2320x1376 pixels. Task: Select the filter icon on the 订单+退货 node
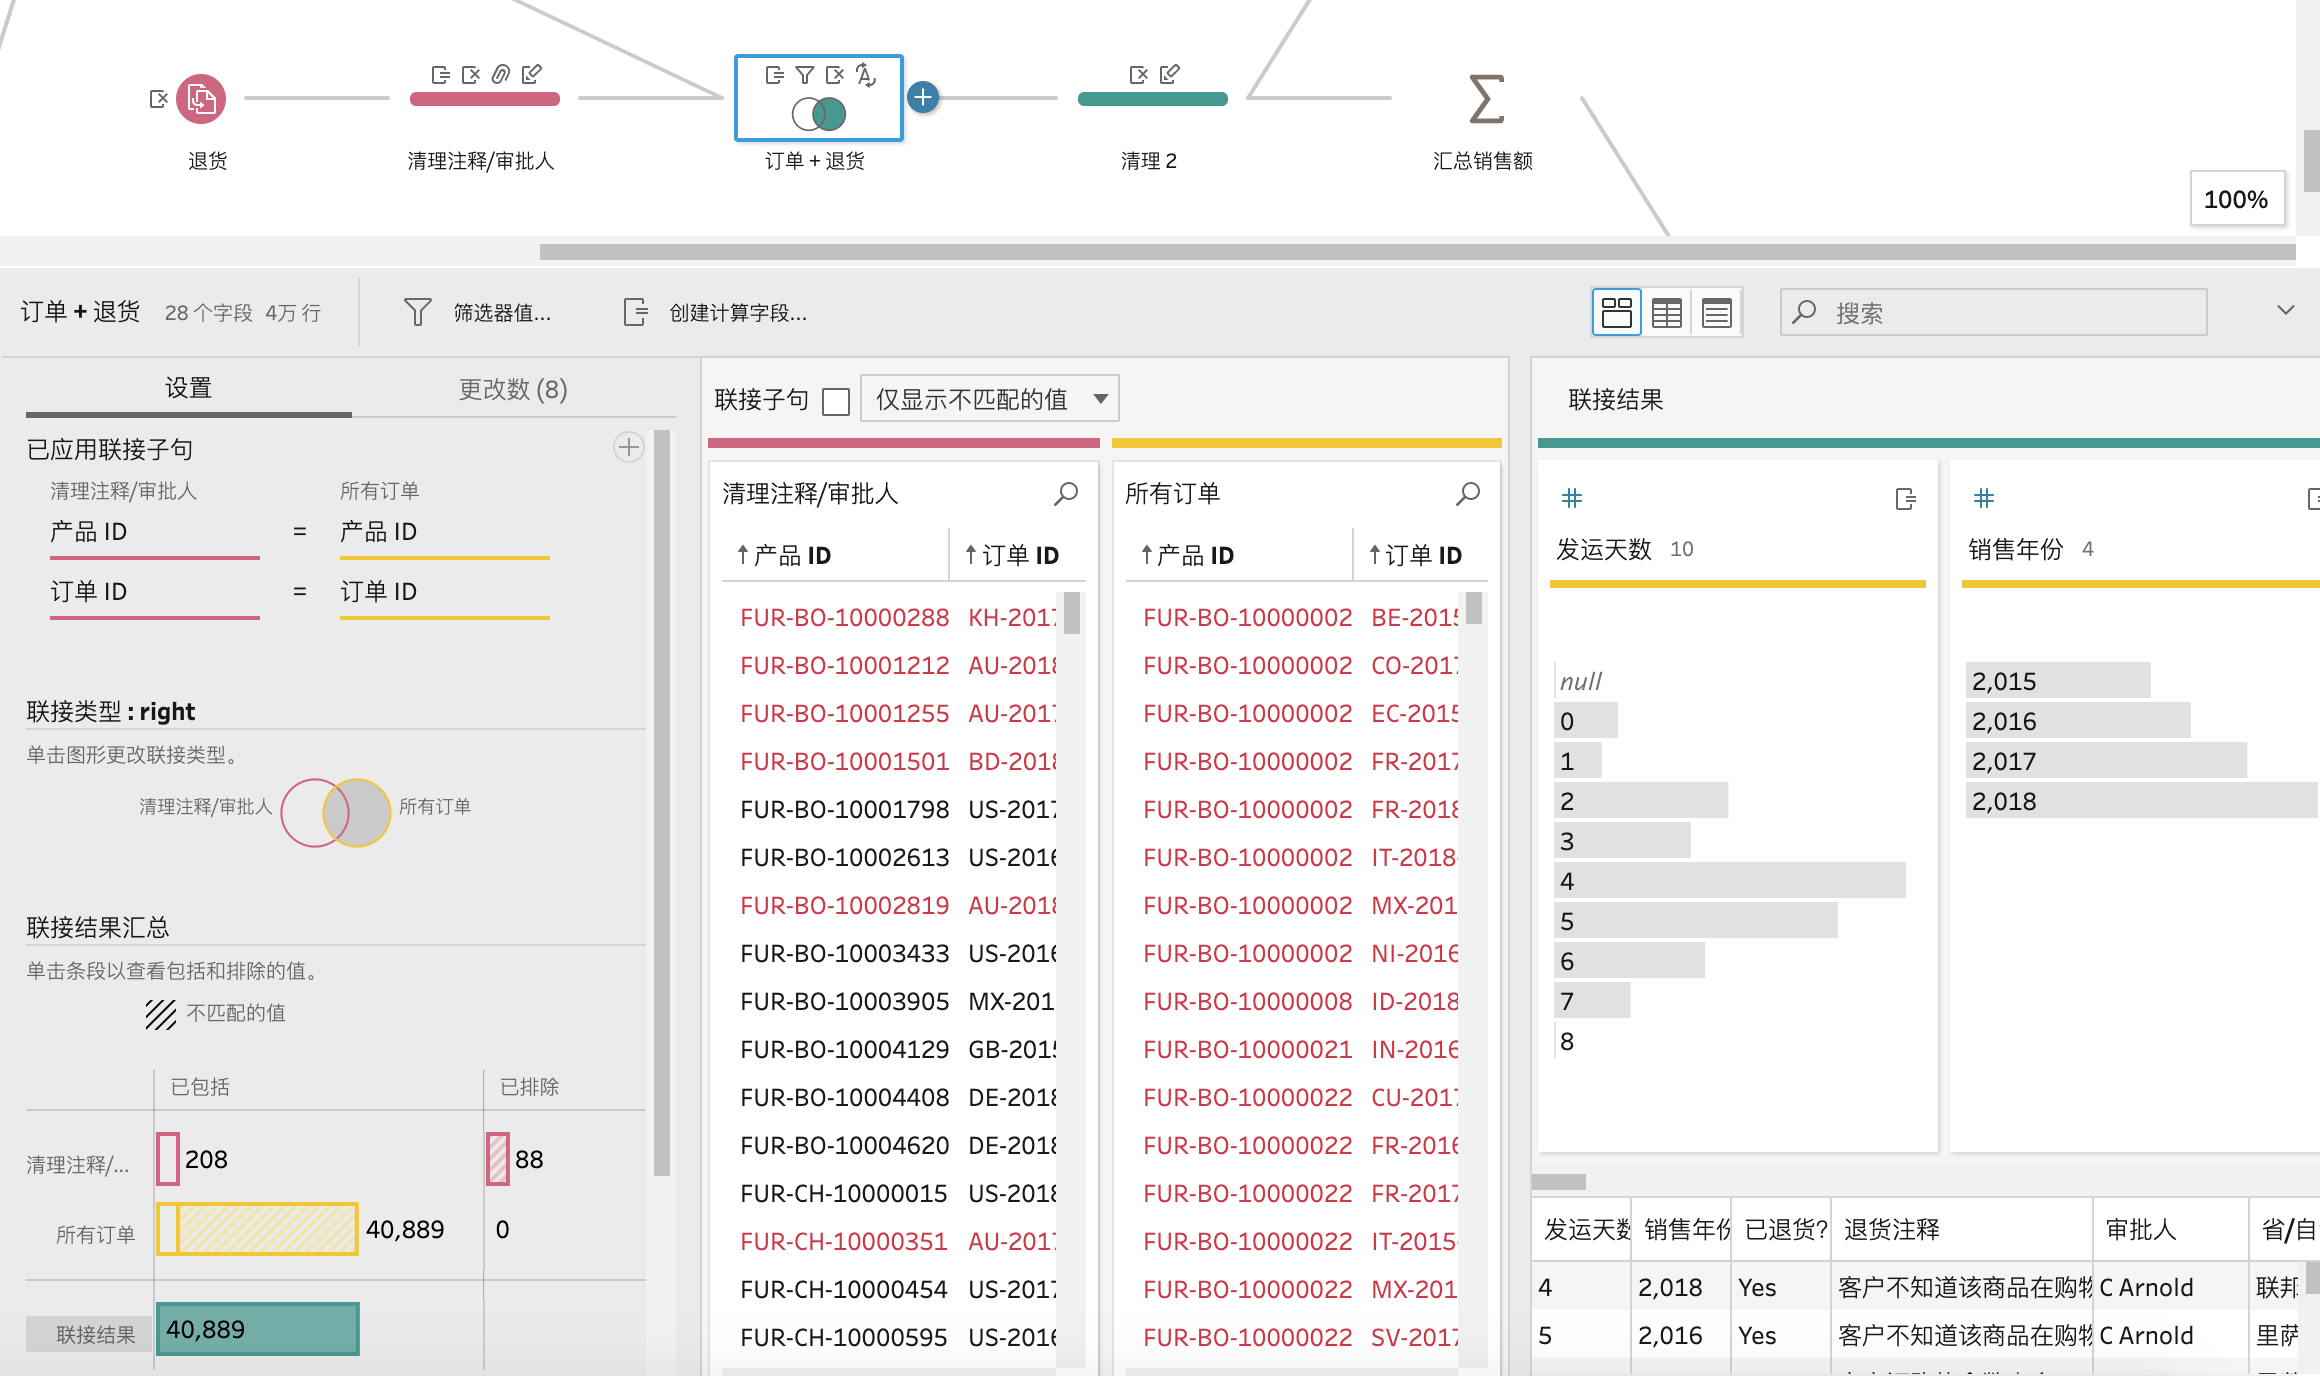coord(803,73)
